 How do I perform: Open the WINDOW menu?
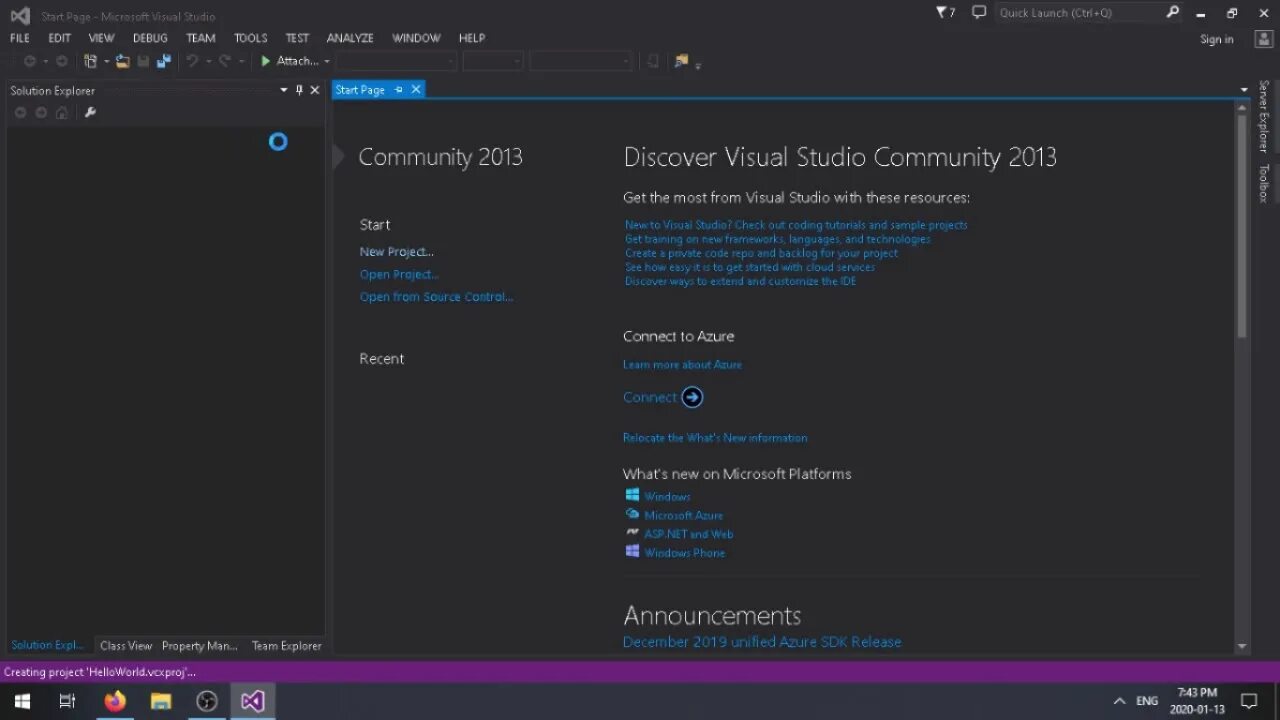click(416, 38)
